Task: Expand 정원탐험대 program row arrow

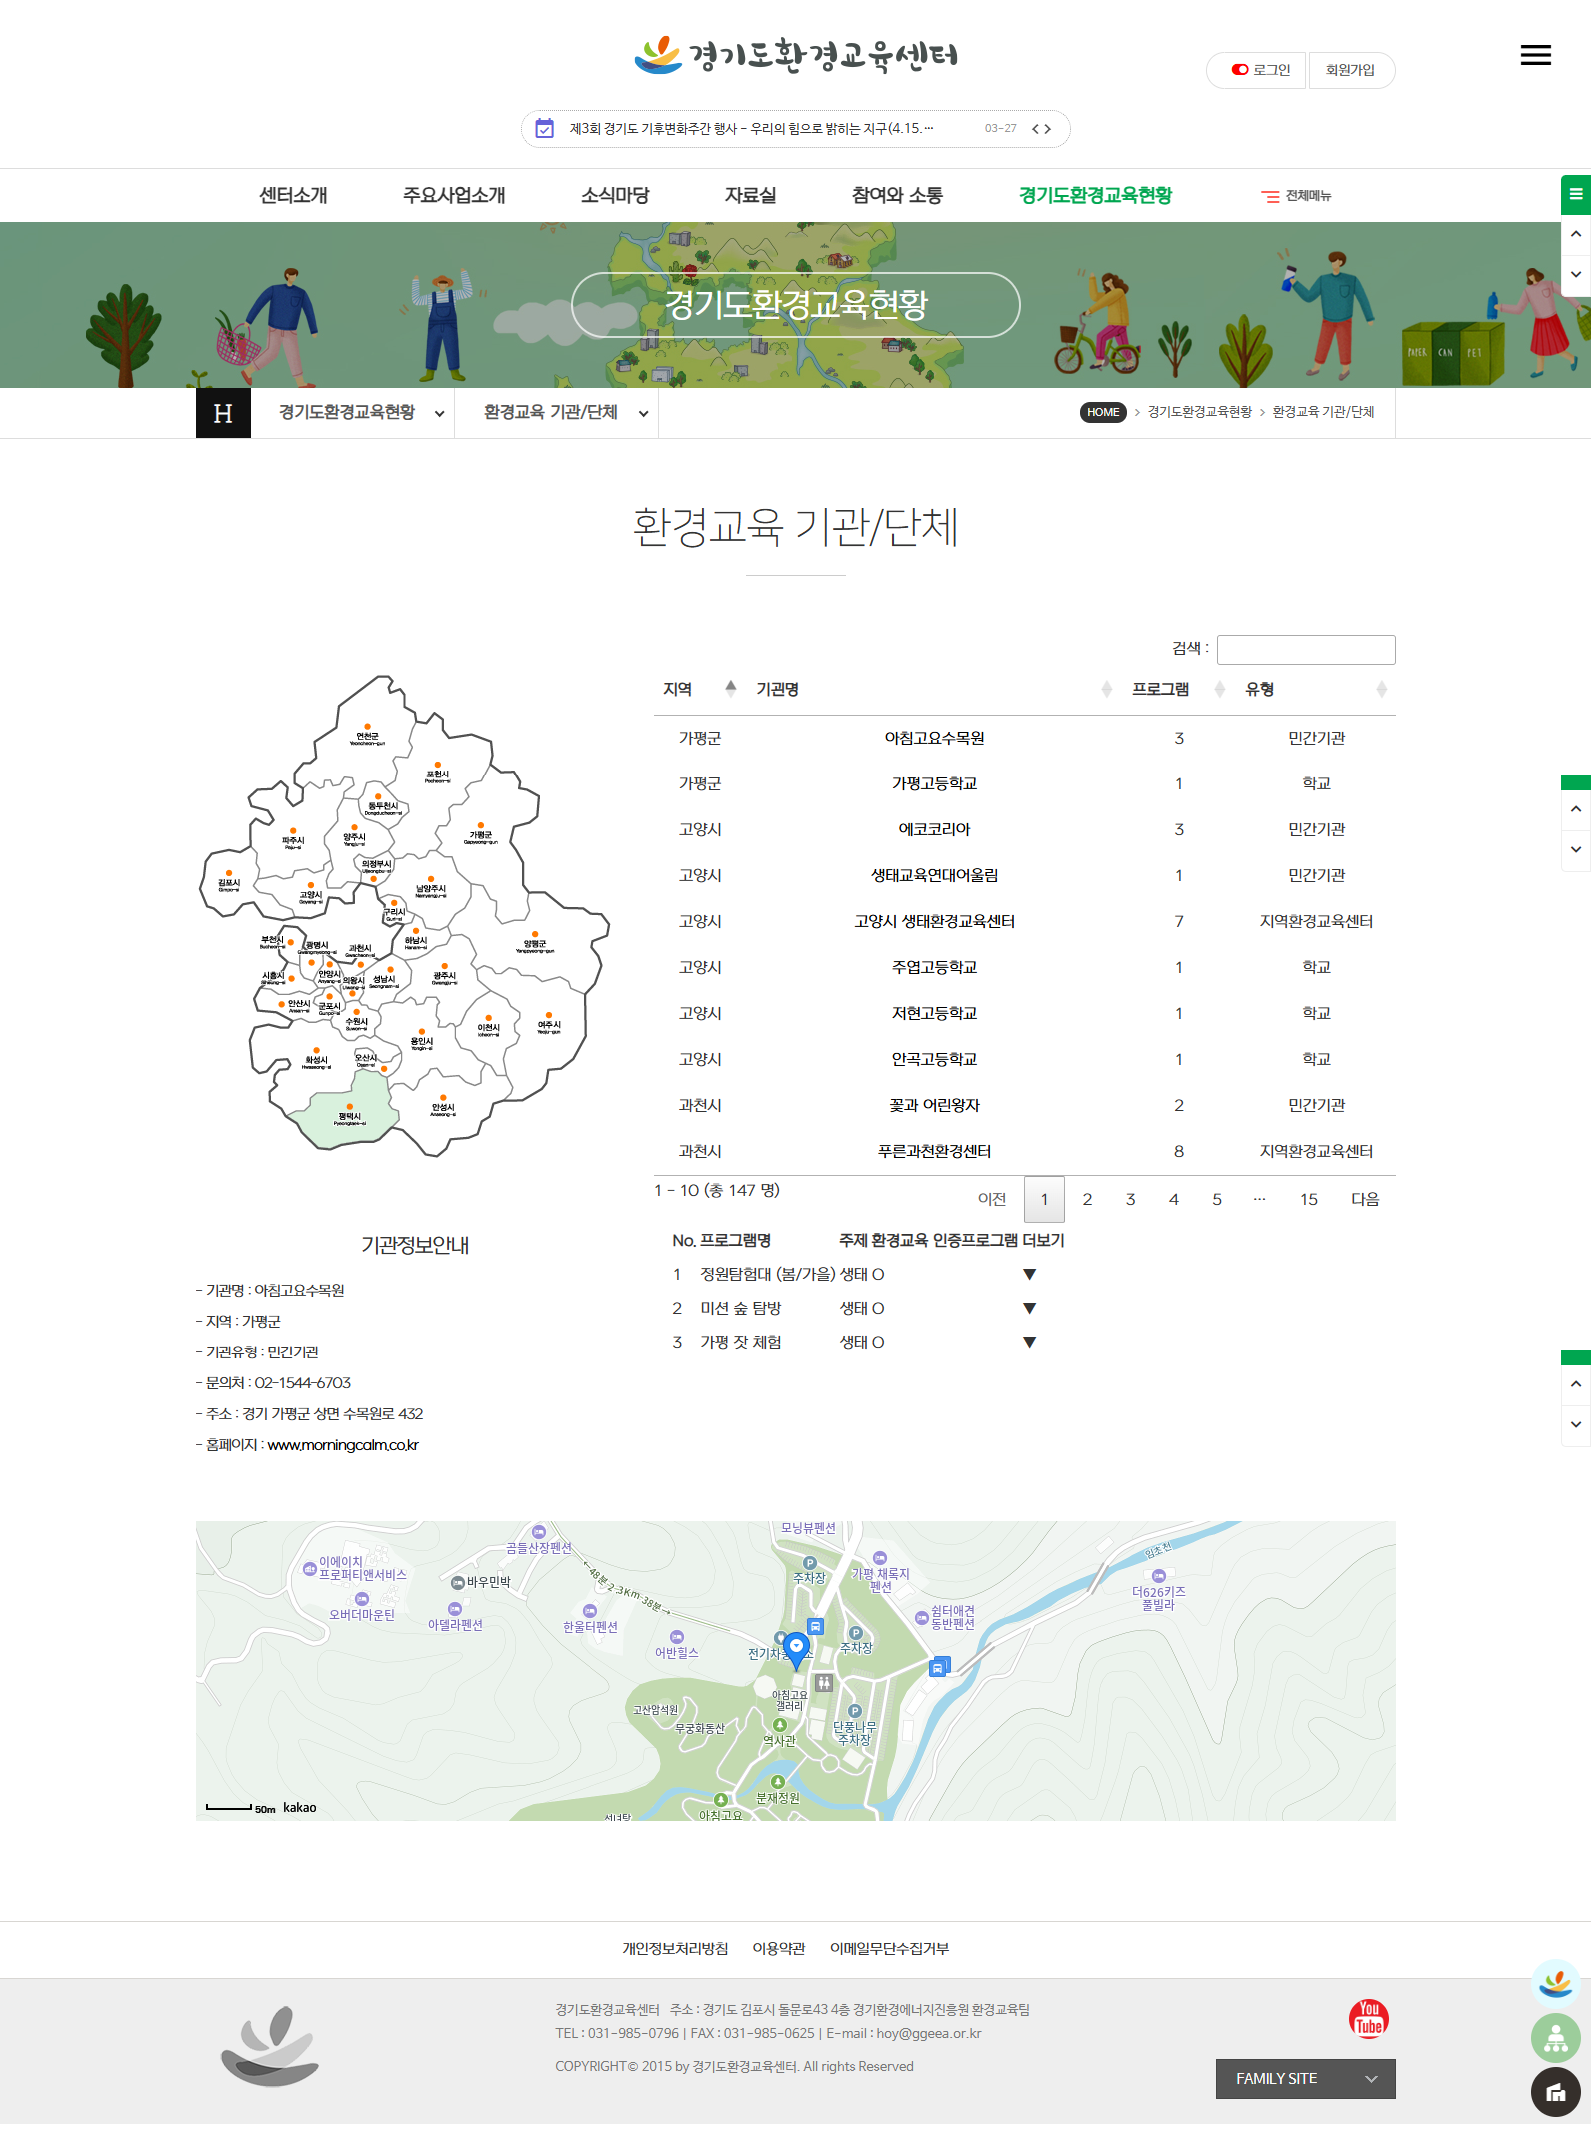Action: pos(1029,1274)
